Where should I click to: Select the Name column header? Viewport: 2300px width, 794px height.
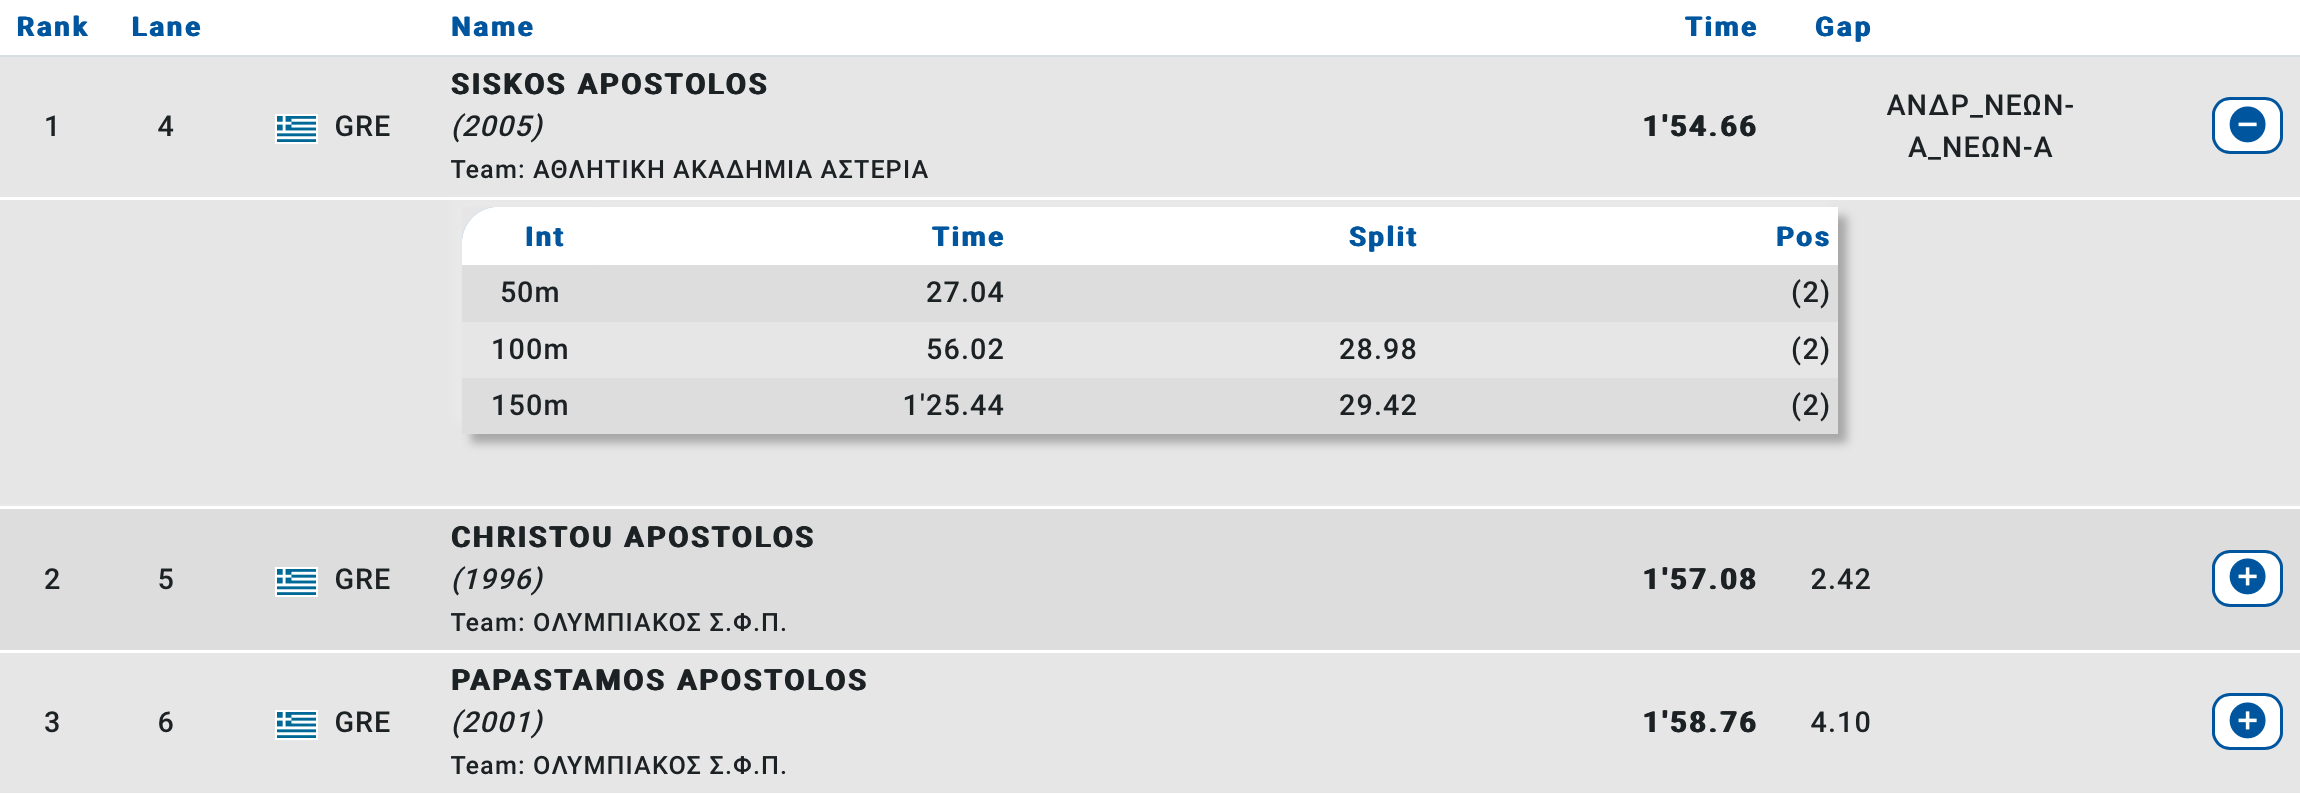pos(492,27)
